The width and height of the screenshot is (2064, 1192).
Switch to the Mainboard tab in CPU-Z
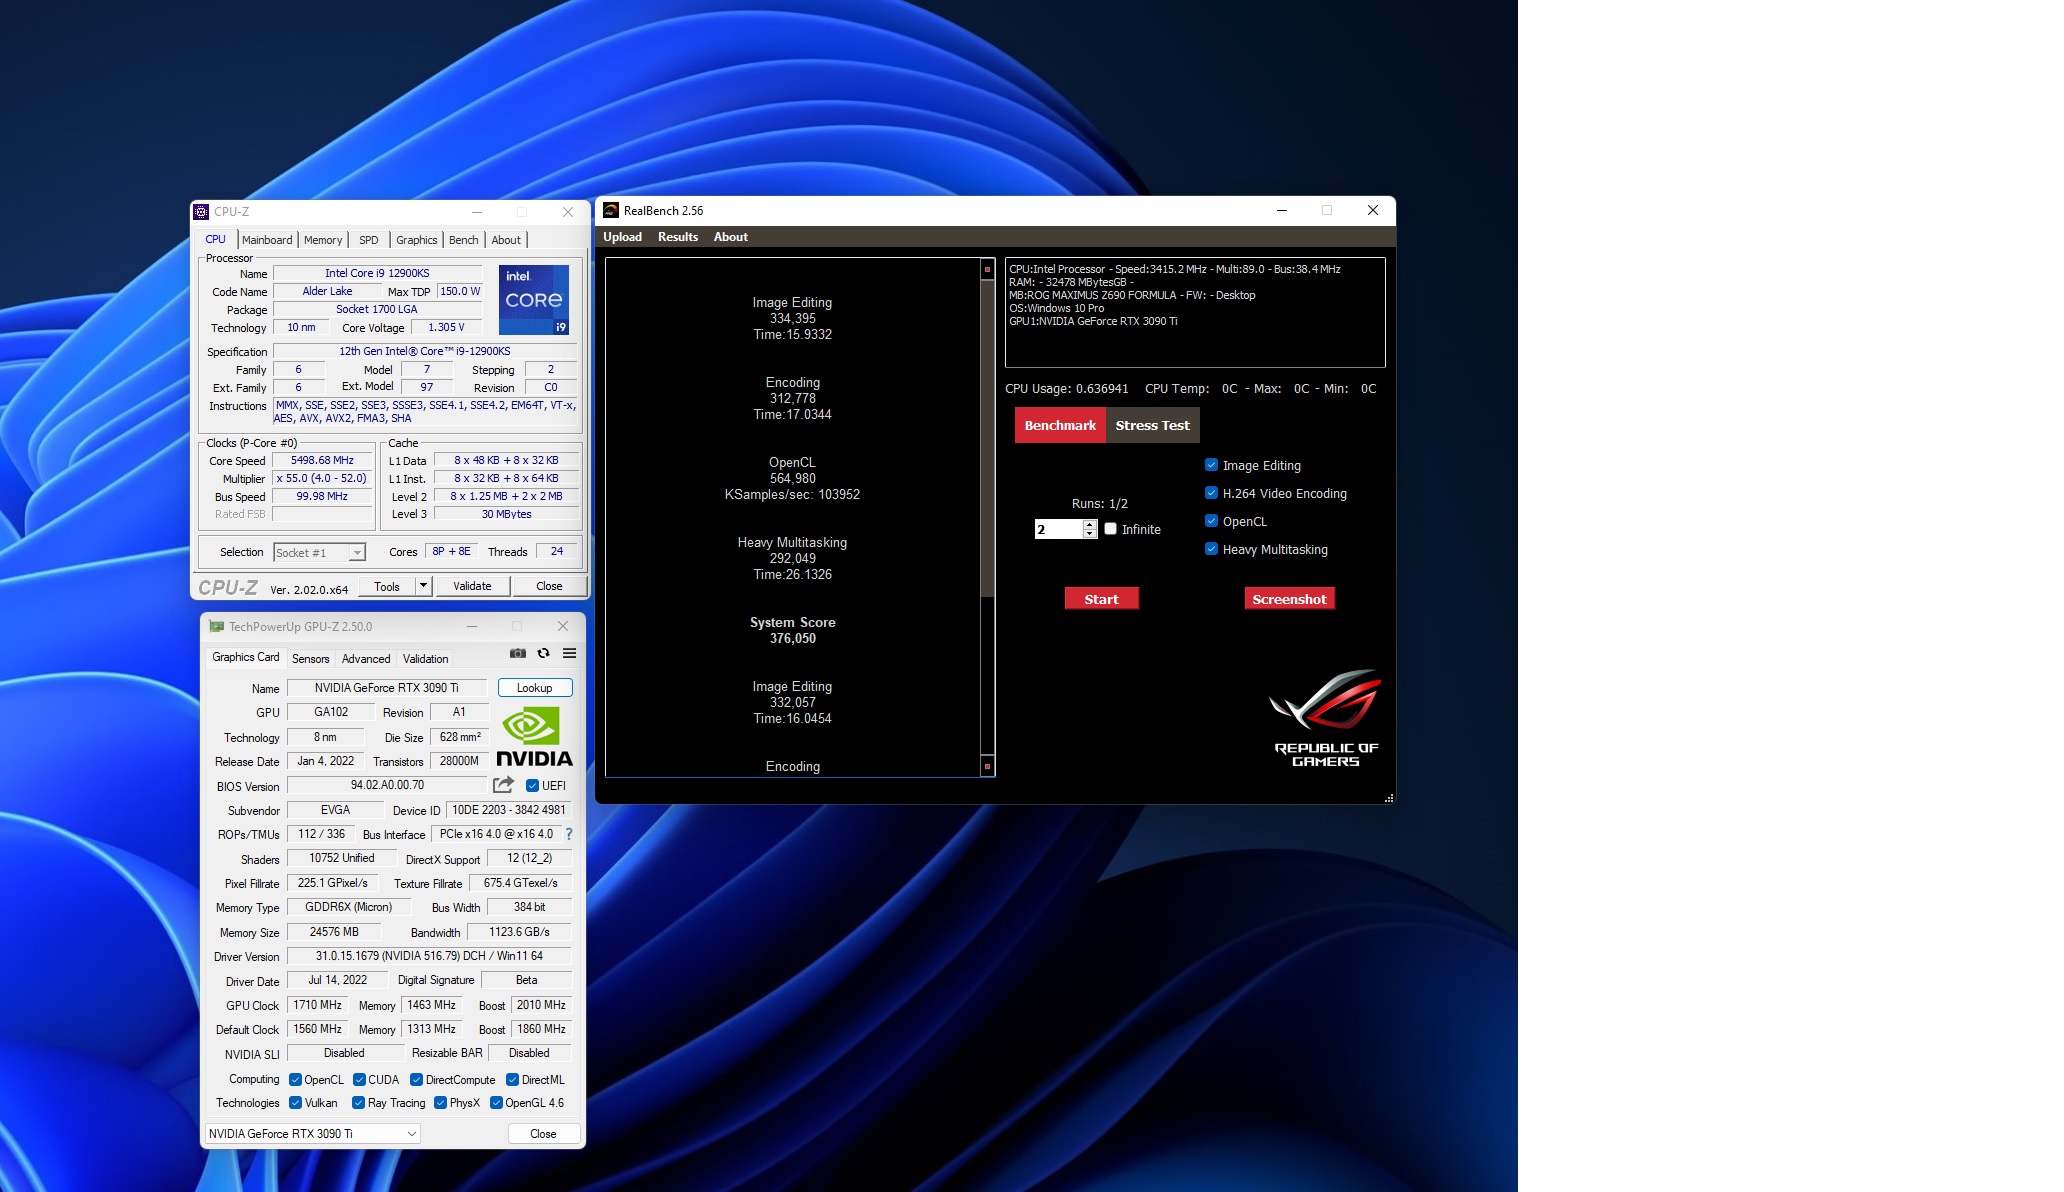[267, 240]
